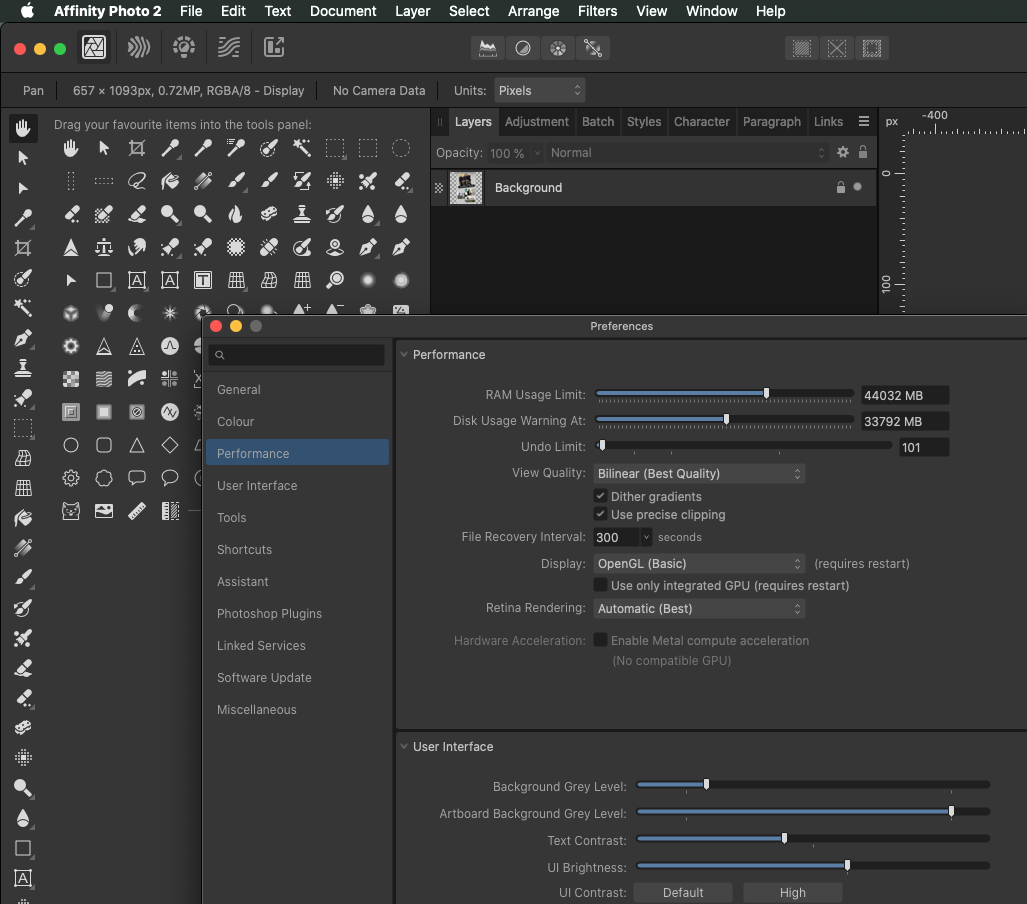Open Shortcuts preferences section
This screenshot has width=1027, height=904.
click(x=244, y=549)
